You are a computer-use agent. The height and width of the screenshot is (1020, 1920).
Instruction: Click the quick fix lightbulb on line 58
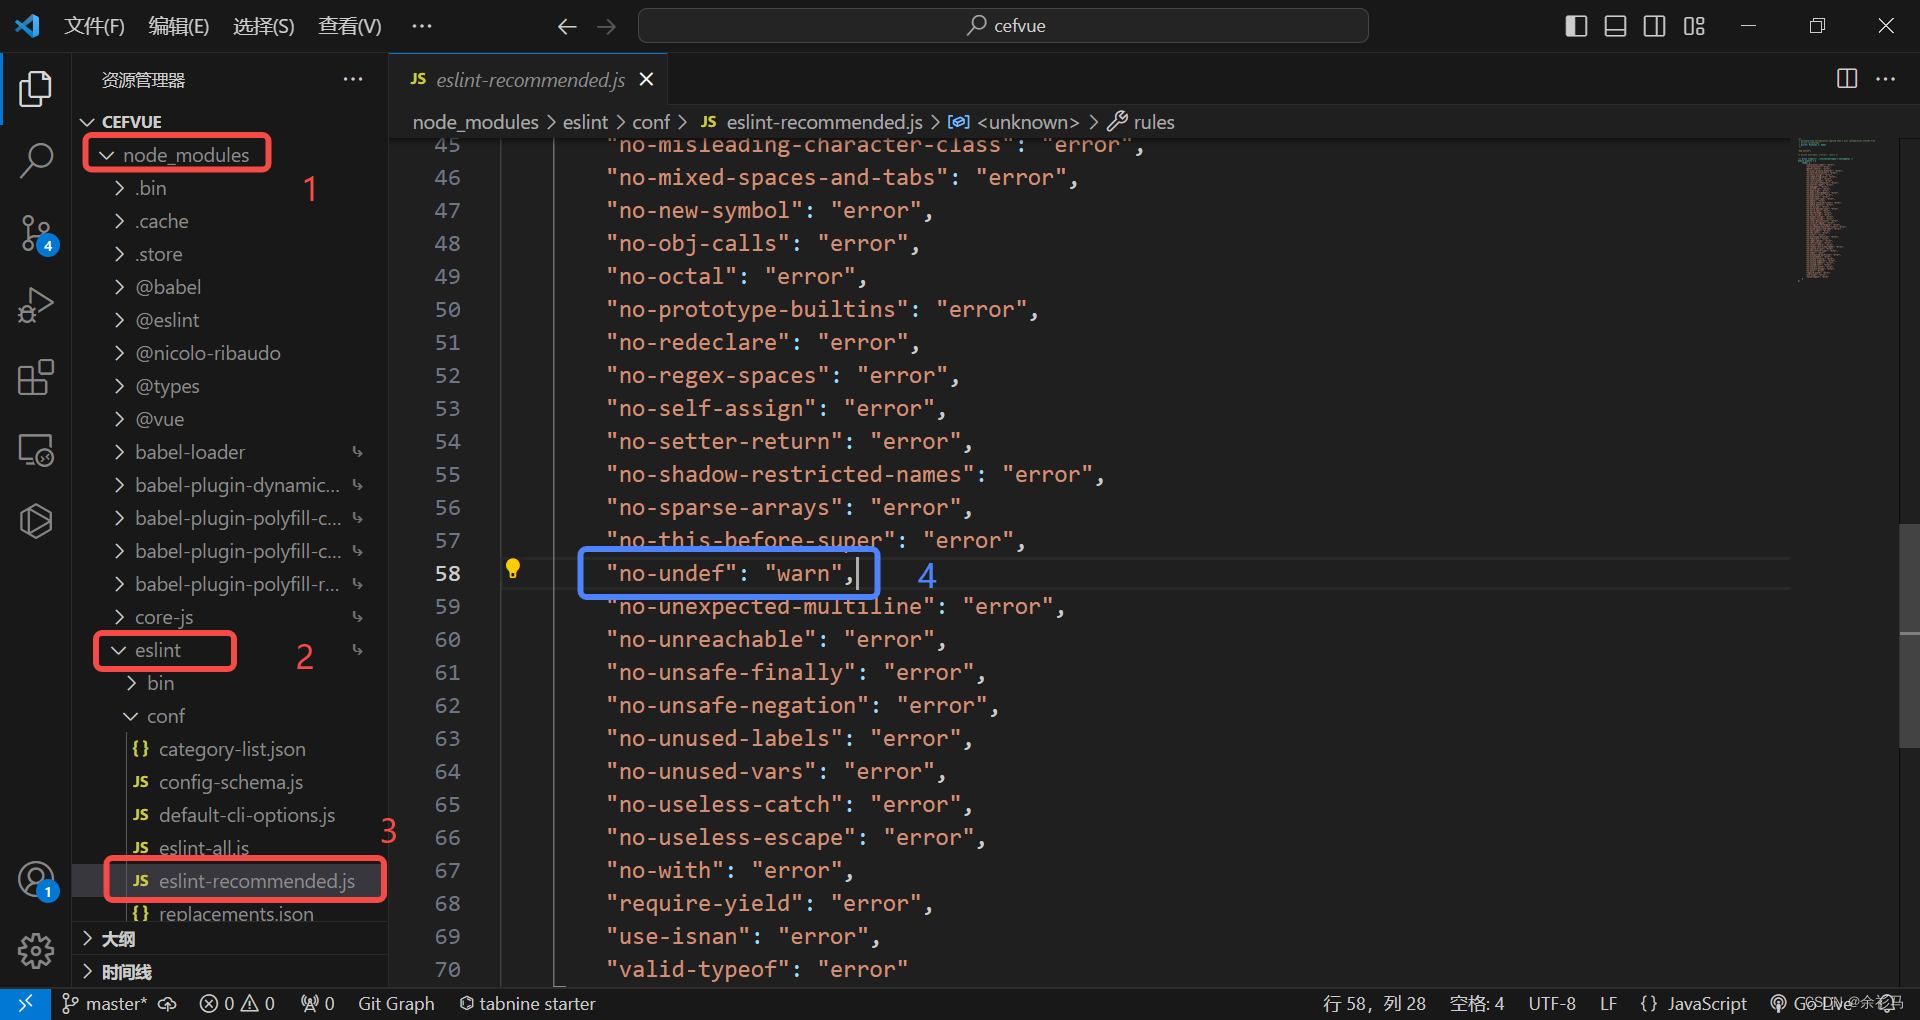click(x=514, y=568)
